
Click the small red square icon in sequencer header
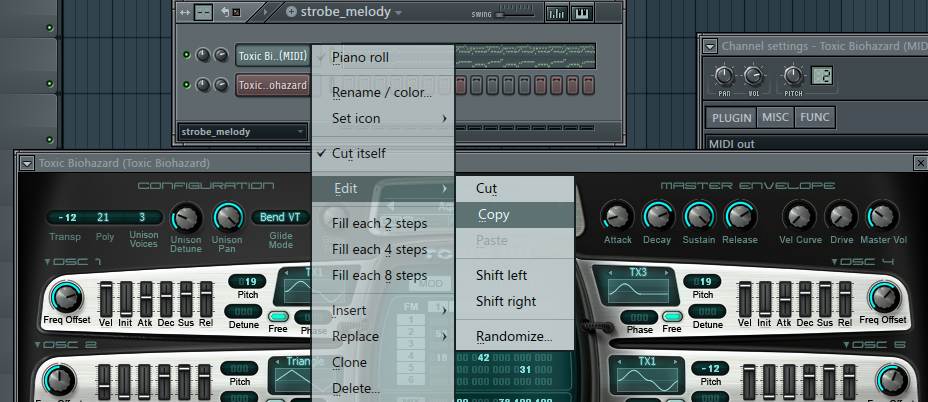click(x=237, y=12)
